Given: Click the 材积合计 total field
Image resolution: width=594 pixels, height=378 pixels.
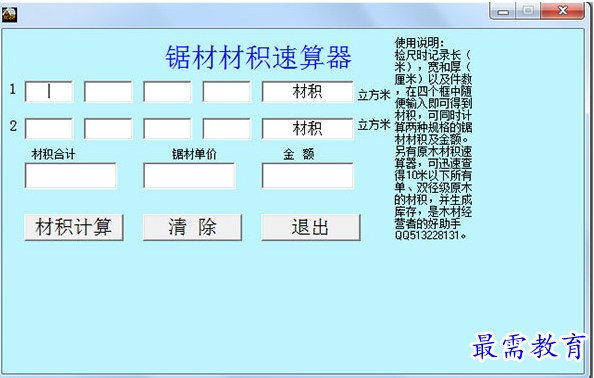Looking at the screenshot, I should coord(70,175).
